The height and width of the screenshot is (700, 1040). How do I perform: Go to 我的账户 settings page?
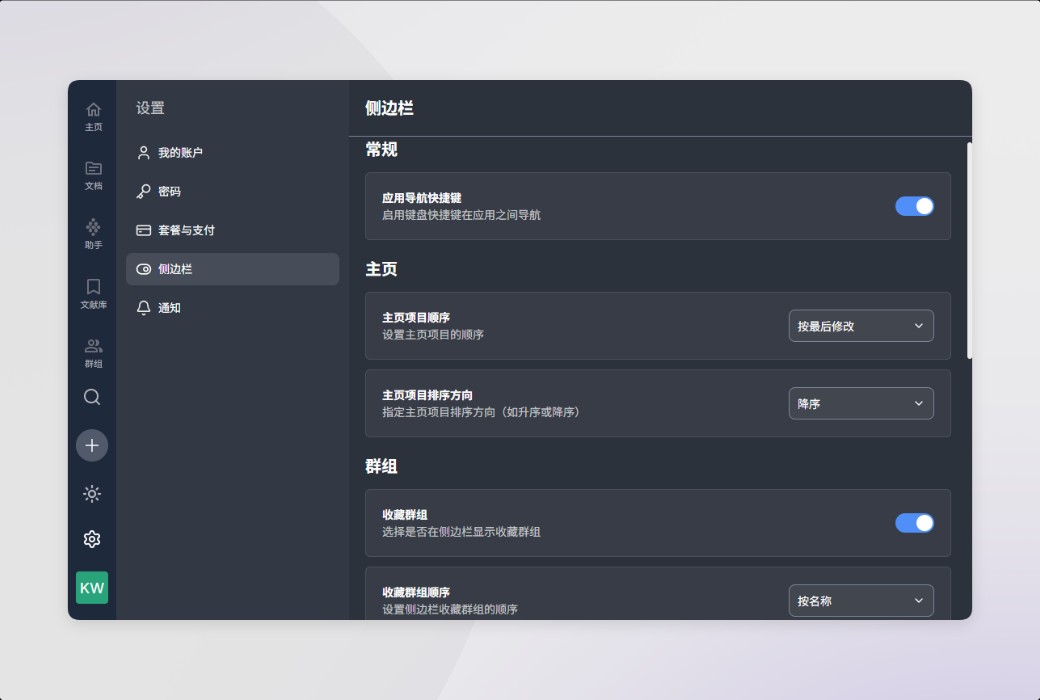(x=232, y=153)
